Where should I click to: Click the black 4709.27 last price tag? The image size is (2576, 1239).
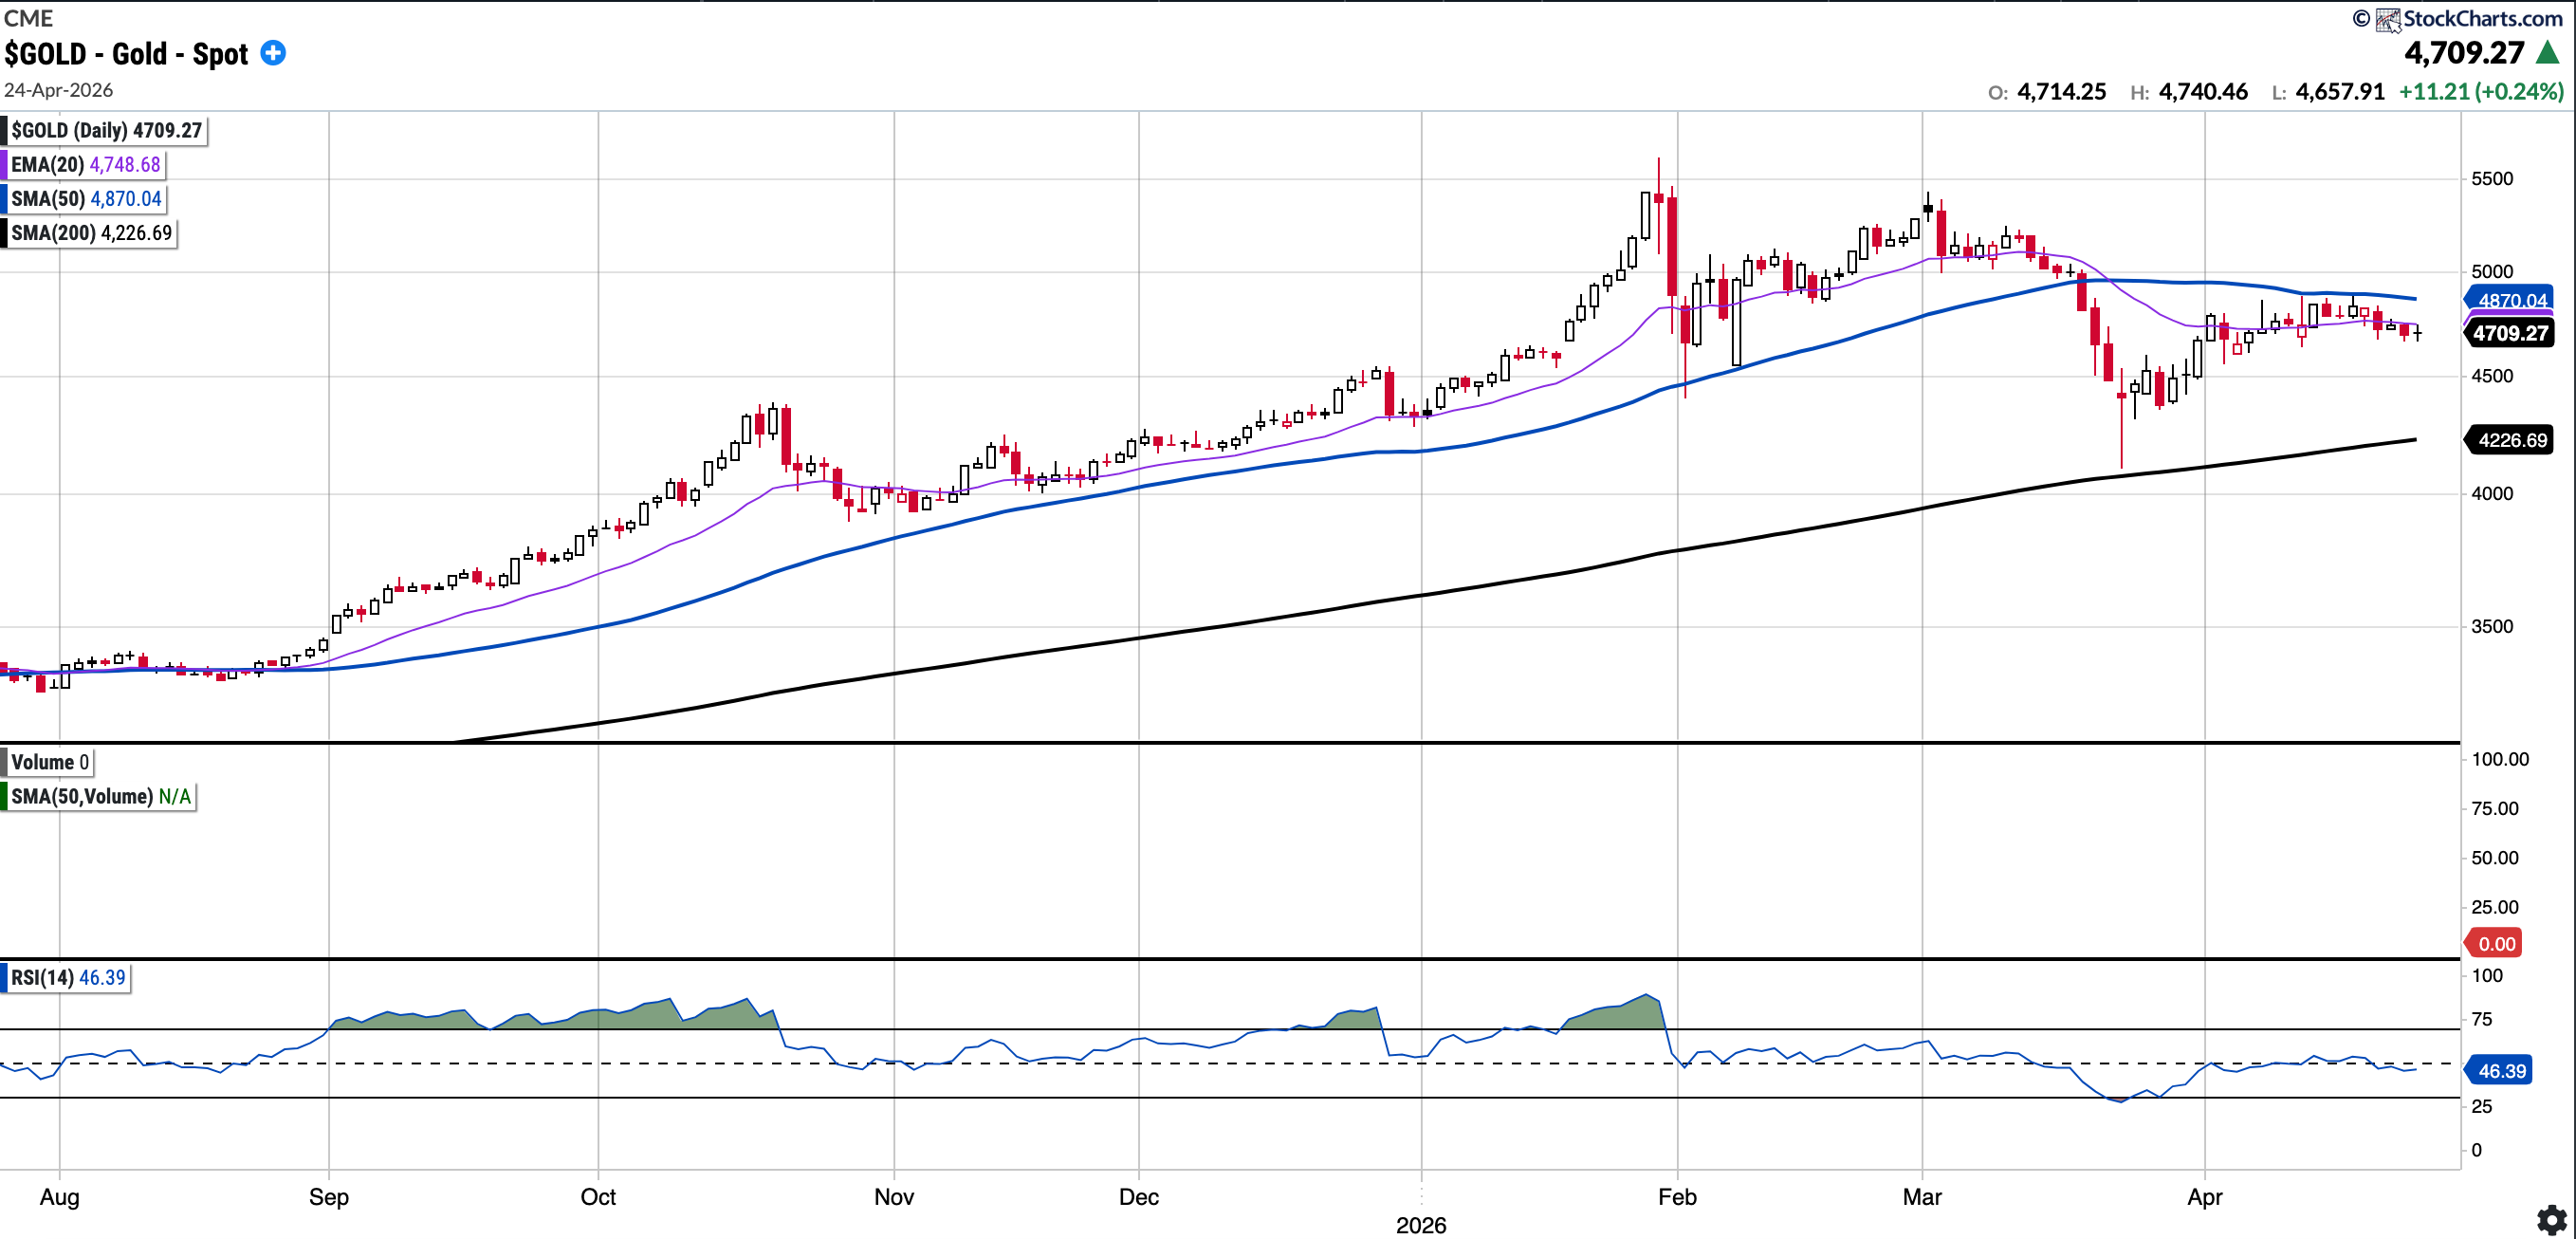click(x=2511, y=333)
